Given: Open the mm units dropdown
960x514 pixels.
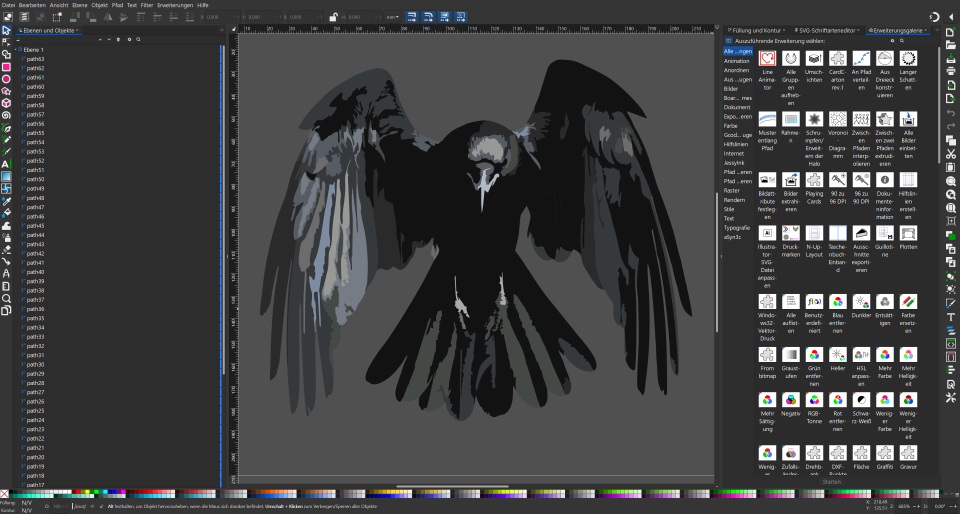Looking at the screenshot, I should point(393,17).
